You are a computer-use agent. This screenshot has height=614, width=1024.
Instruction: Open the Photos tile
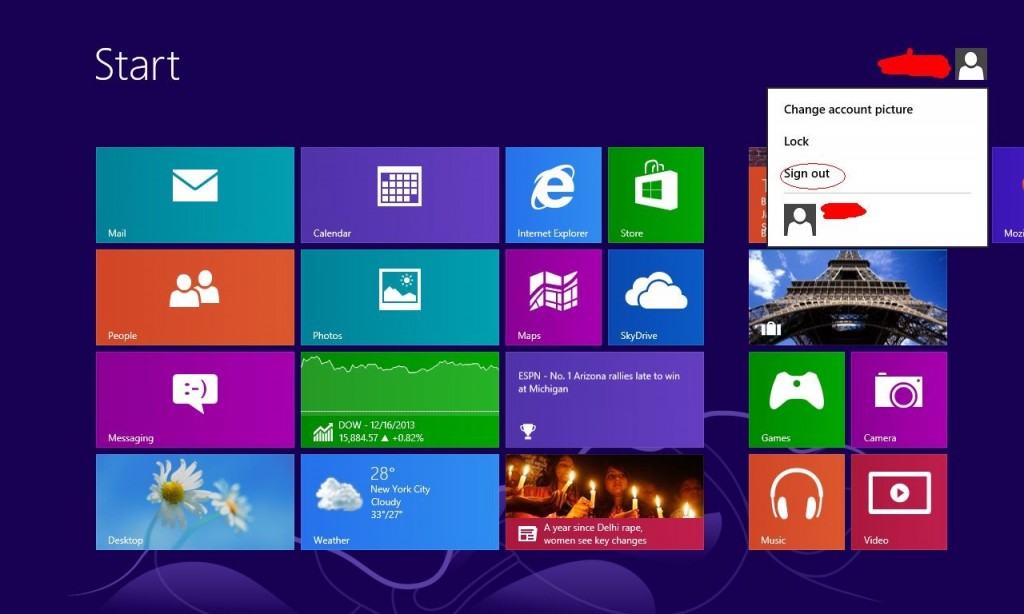[x=400, y=297]
